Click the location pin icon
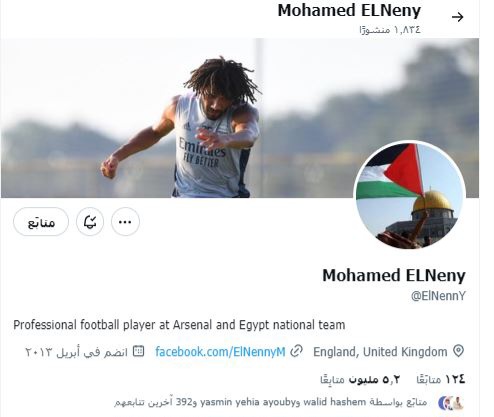The height and width of the screenshot is (417, 494). point(459,351)
